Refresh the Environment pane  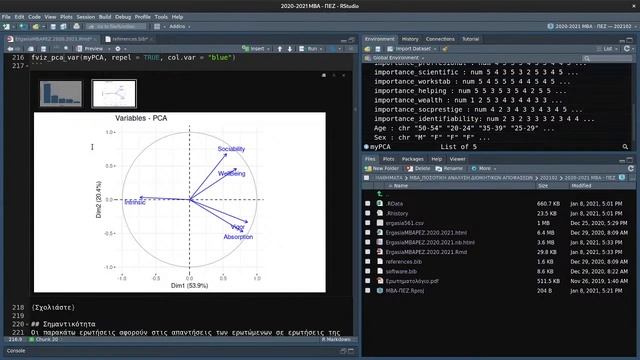[627, 49]
